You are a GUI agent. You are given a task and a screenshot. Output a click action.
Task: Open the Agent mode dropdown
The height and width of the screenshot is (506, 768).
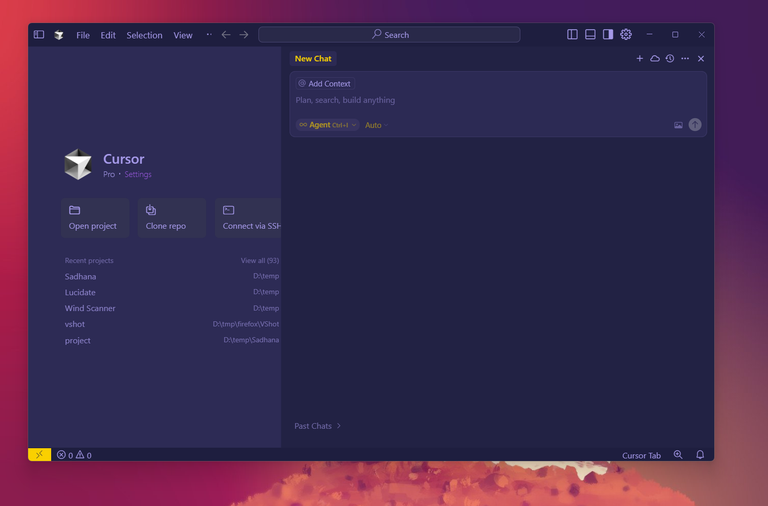tap(327, 125)
